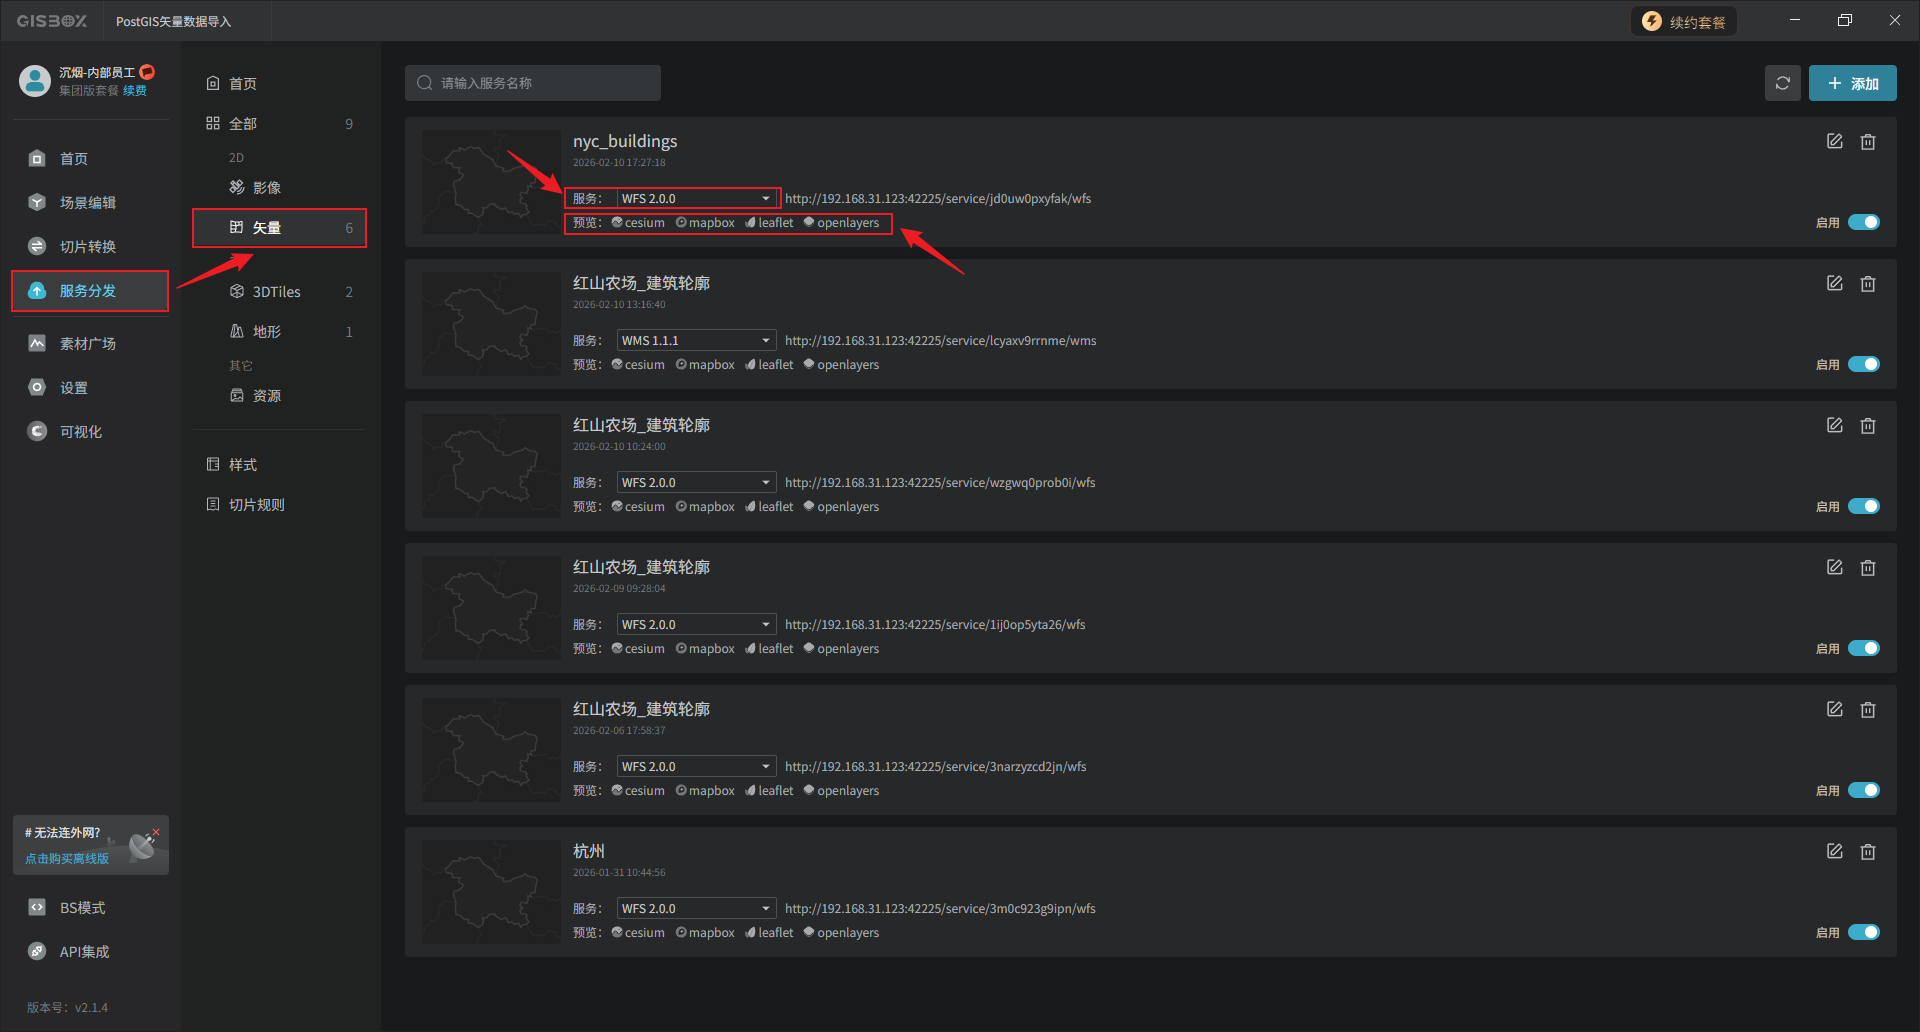Edit the nyc_buildings service entry
The image size is (1920, 1032).
click(1834, 142)
